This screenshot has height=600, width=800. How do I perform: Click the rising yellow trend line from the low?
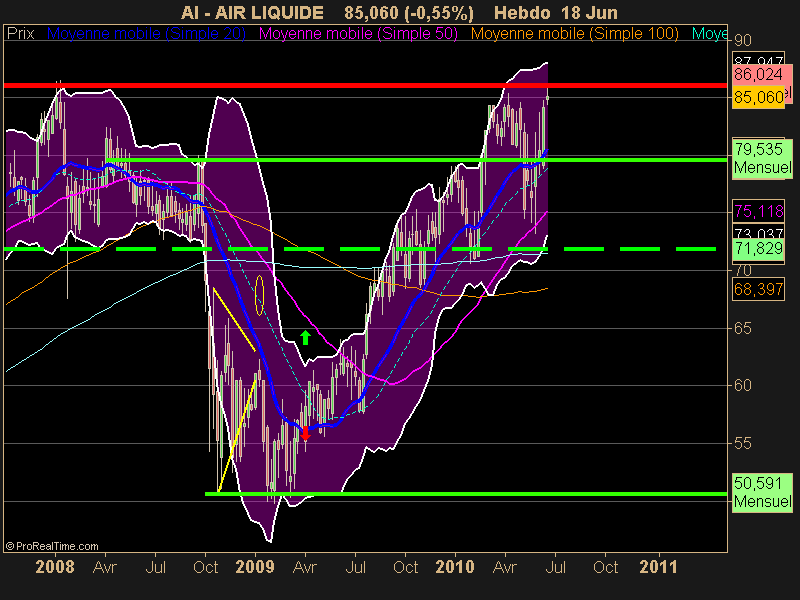(237, 436)
